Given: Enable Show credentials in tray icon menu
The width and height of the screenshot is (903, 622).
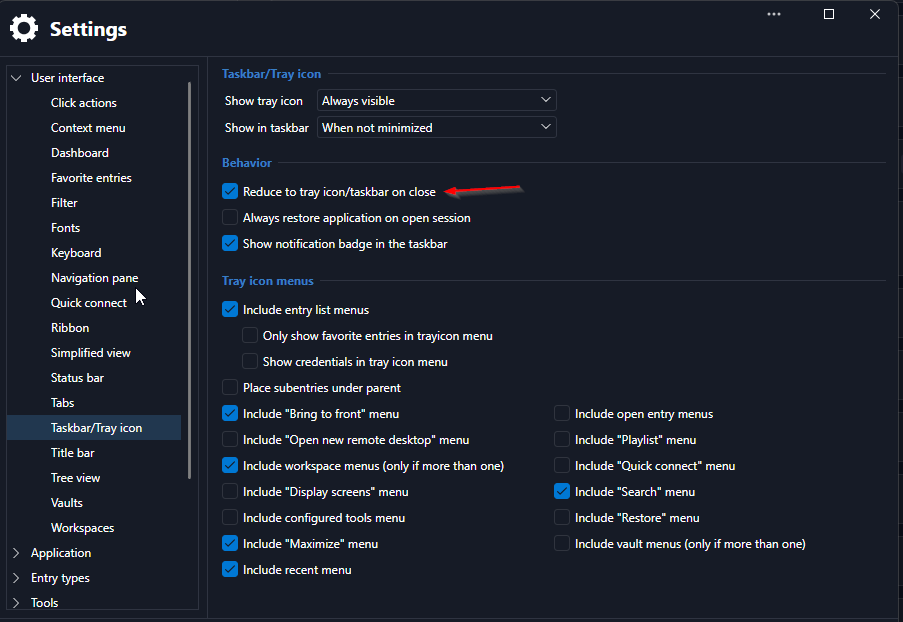Looking at the screenshot, I should tap(250, 361).
